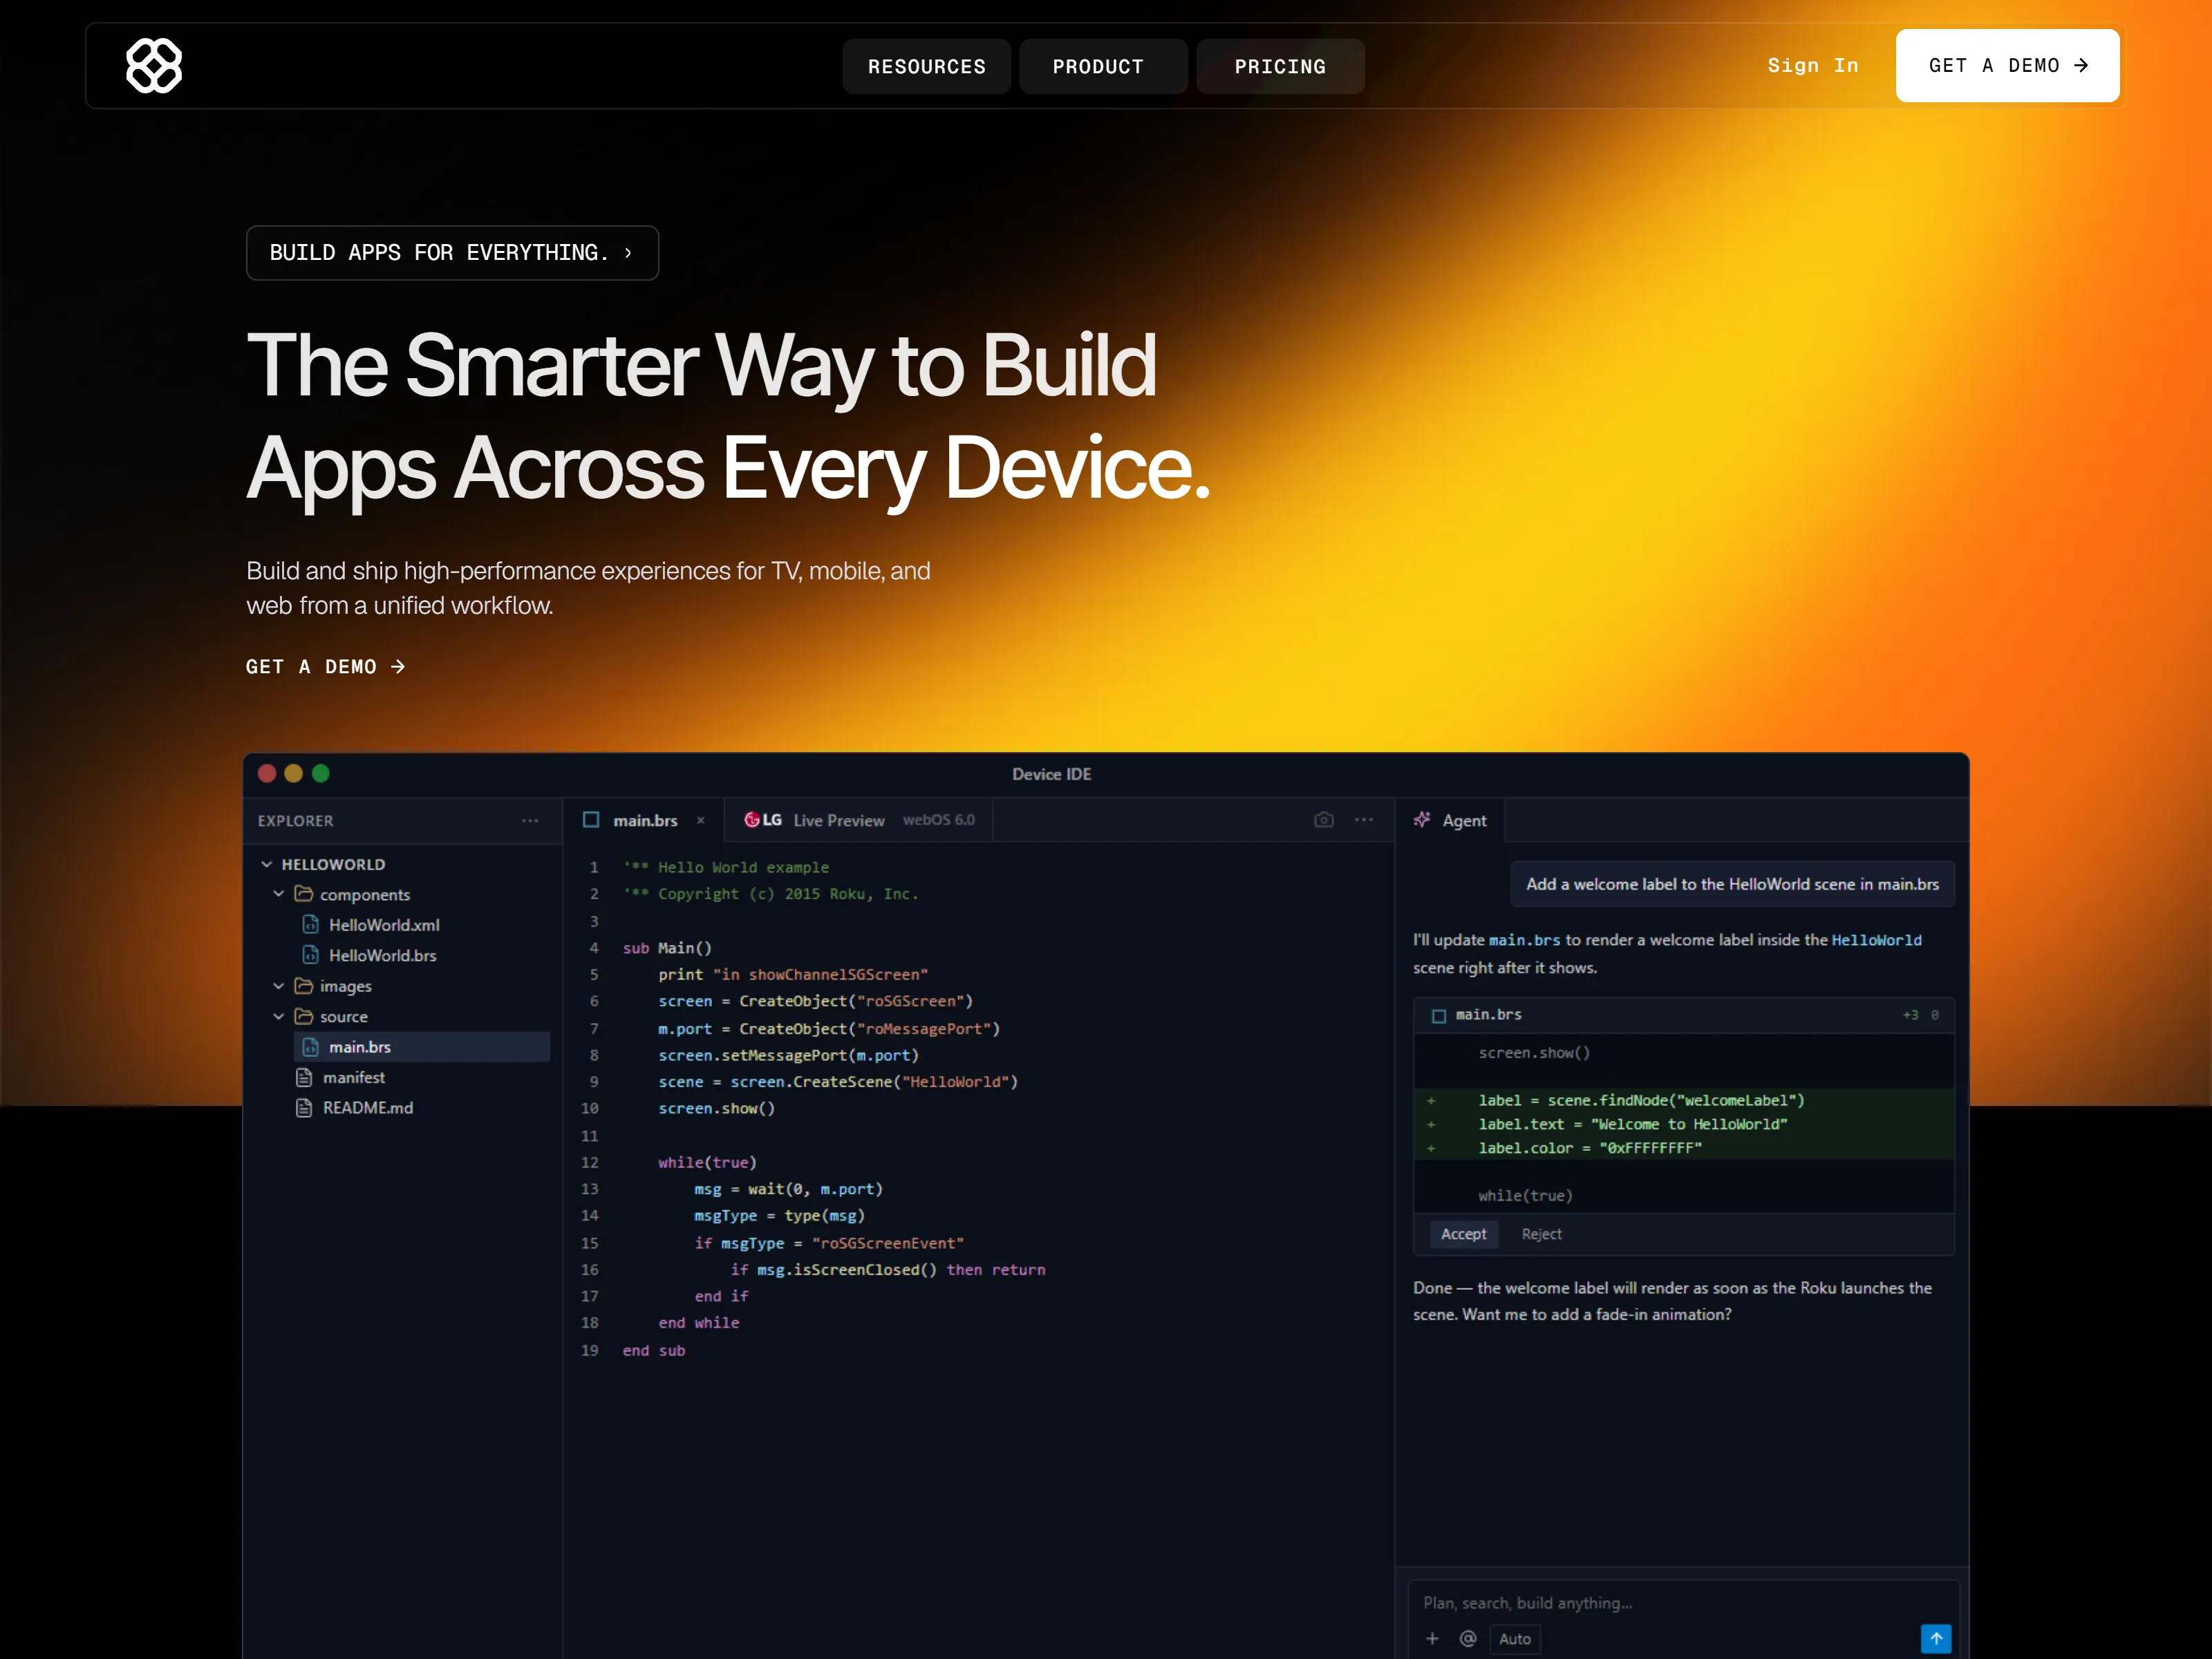Click the site logo in the navbar
The image size is (2212, 1659).
pos(154,66)
